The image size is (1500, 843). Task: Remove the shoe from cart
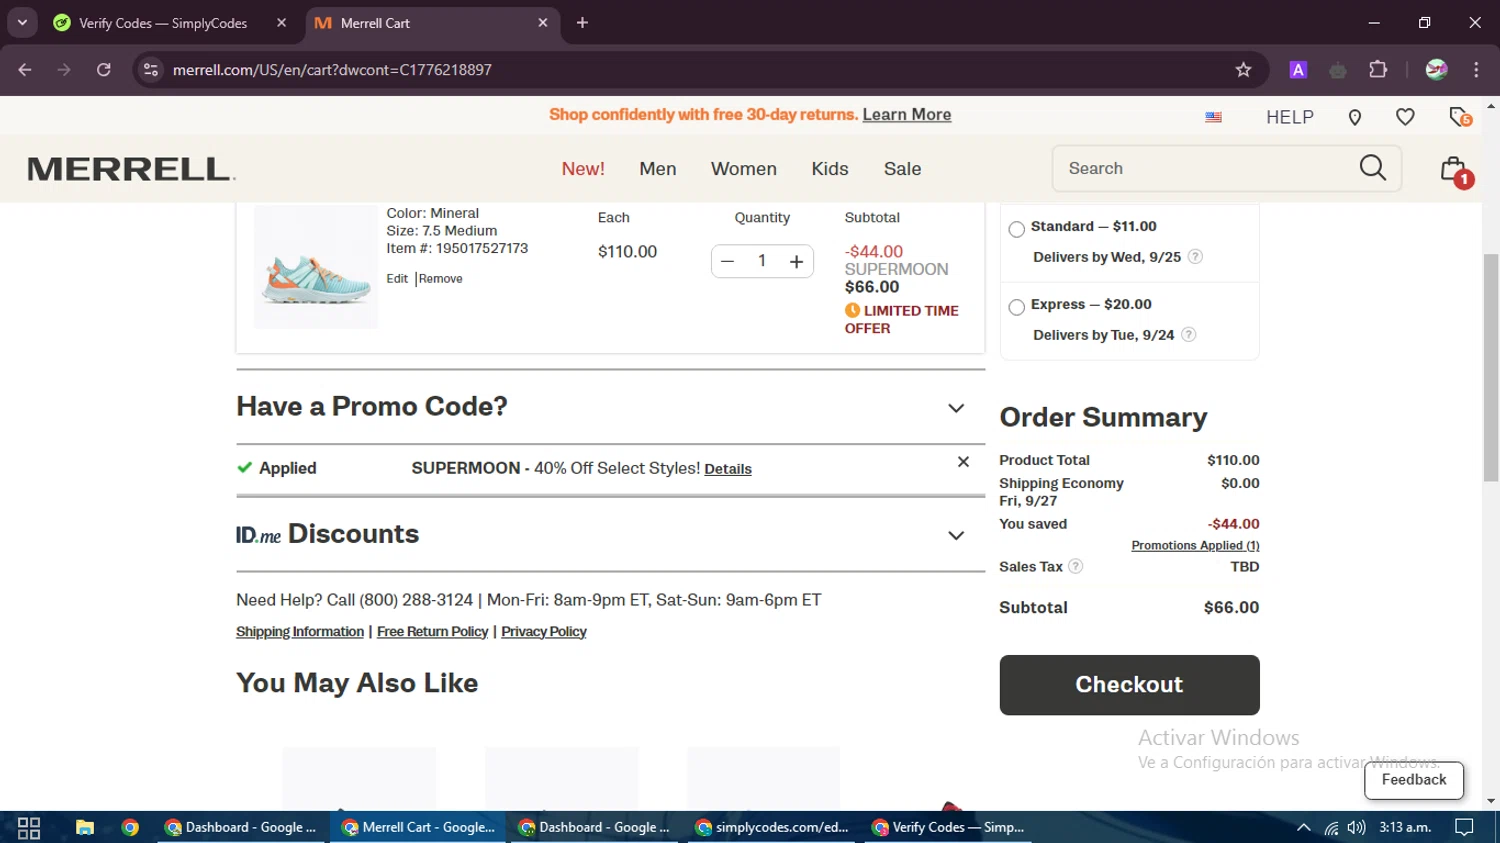pos(441,279)
